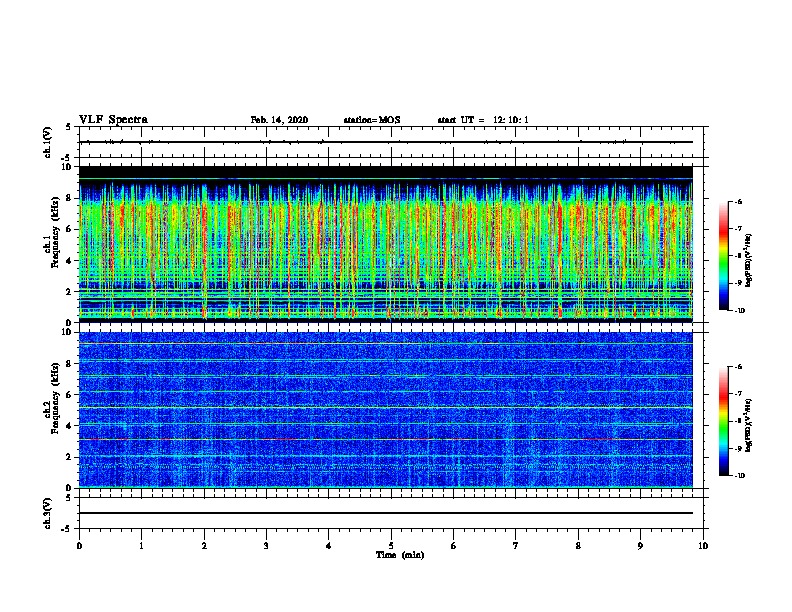The image size is (792, 612).
Task: Click time axis tick label '7'
Action: point(516,546)
